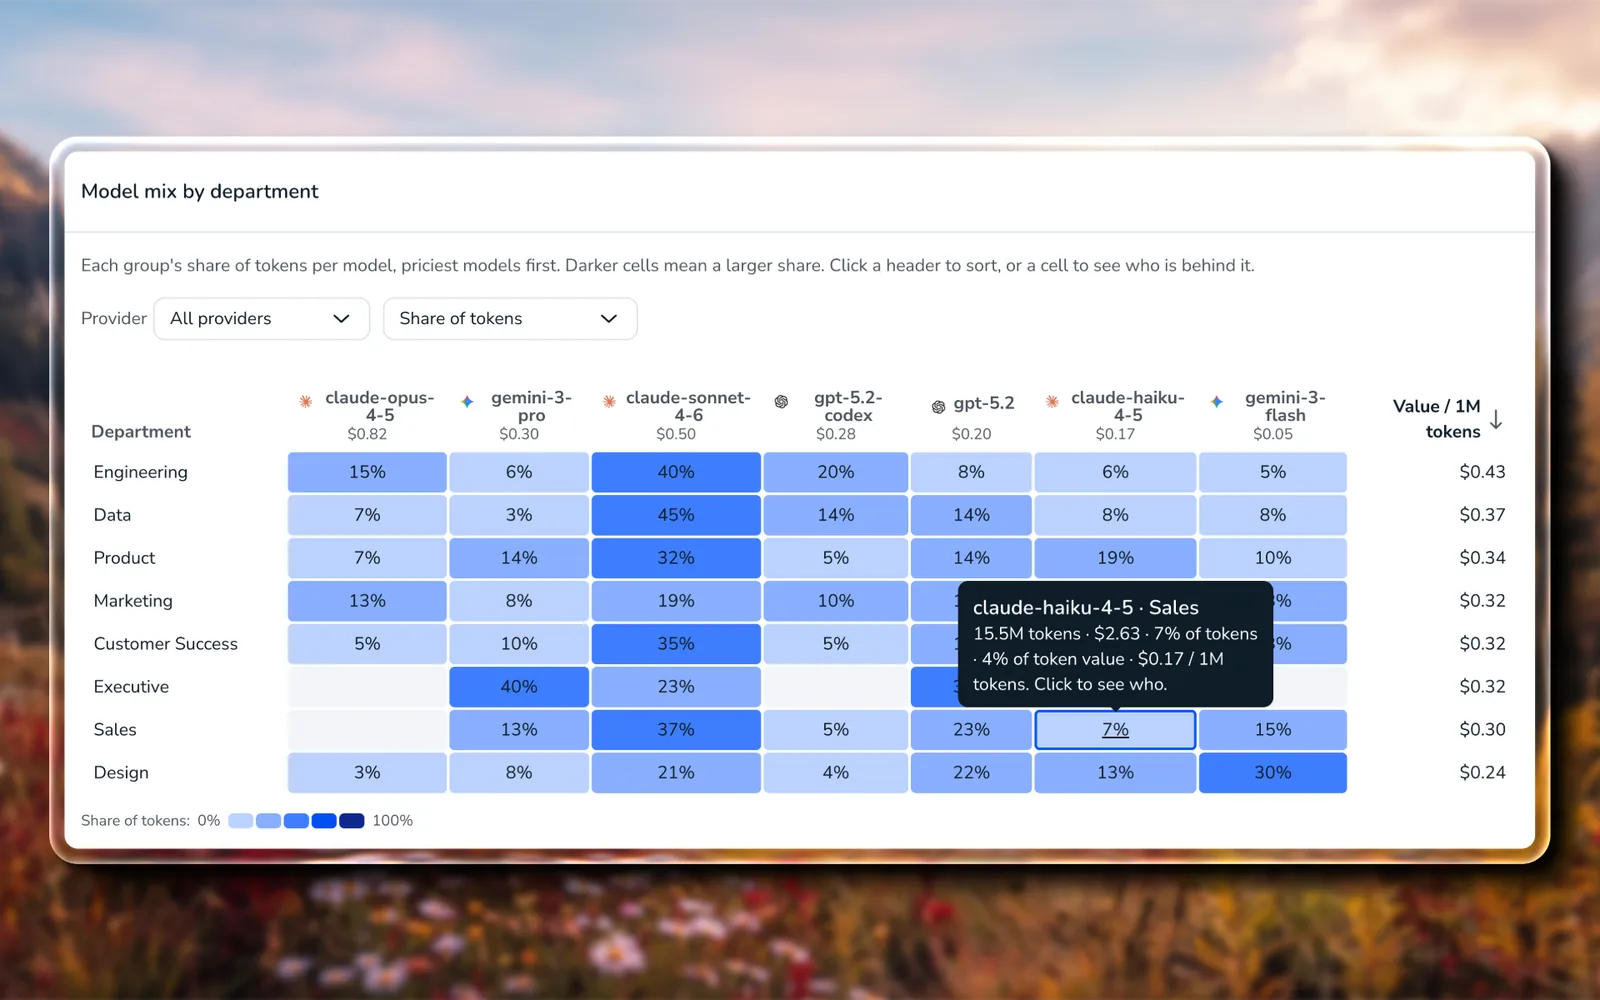Open Engineering claude-sonnet-4-6 40% cell
The width and height of the screenshot is (1600, 1000).
click(x=676, y=472)
